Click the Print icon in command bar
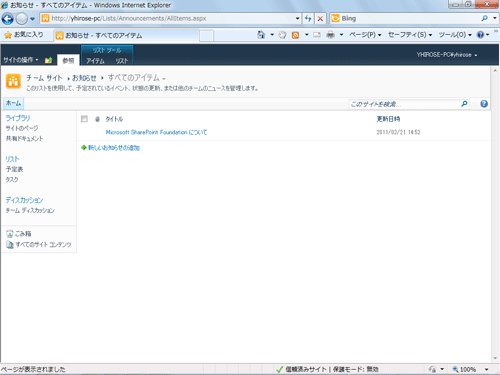Image resolution: width=500 pixels, height=375 pixels. pos(330,35)
